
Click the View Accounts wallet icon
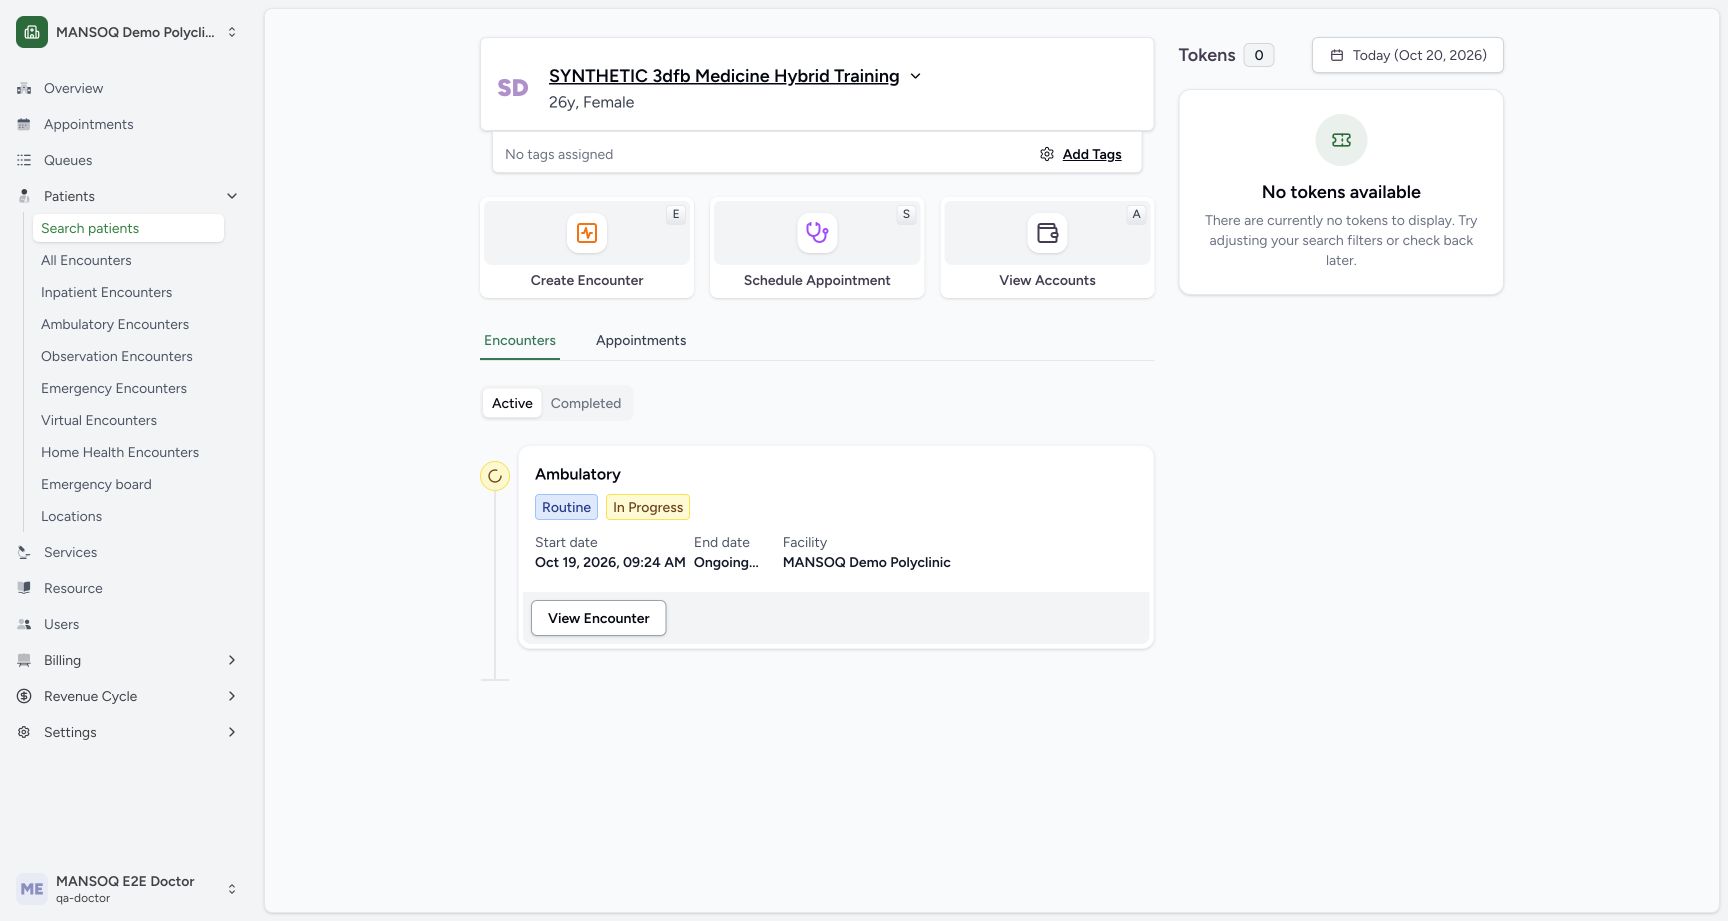point(1047,233)
